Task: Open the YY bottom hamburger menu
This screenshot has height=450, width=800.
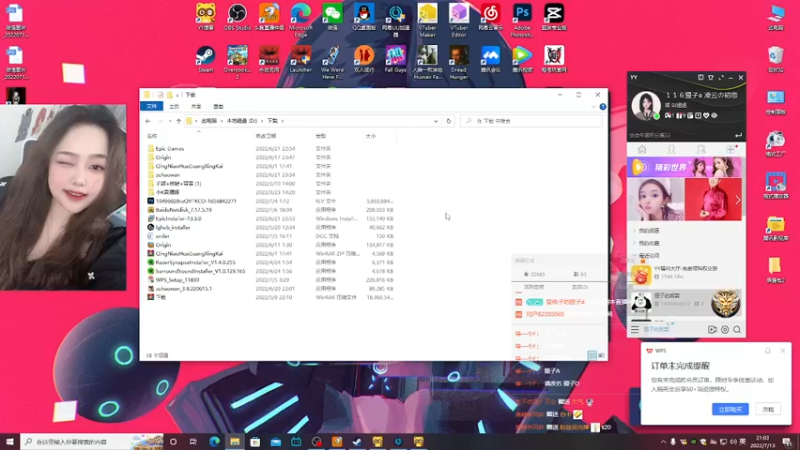Action: point(635,330)
